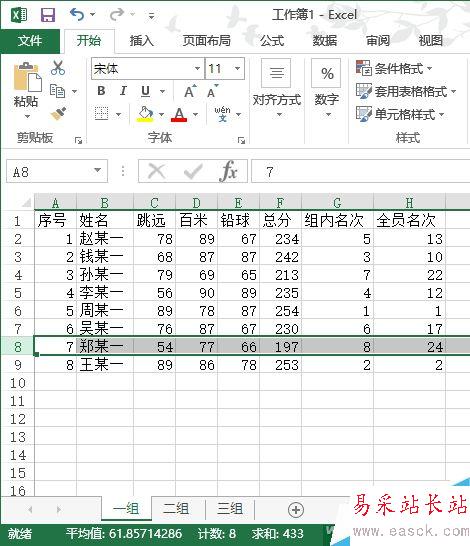Click the wén phonetic guide icon

tap(222, 114)
